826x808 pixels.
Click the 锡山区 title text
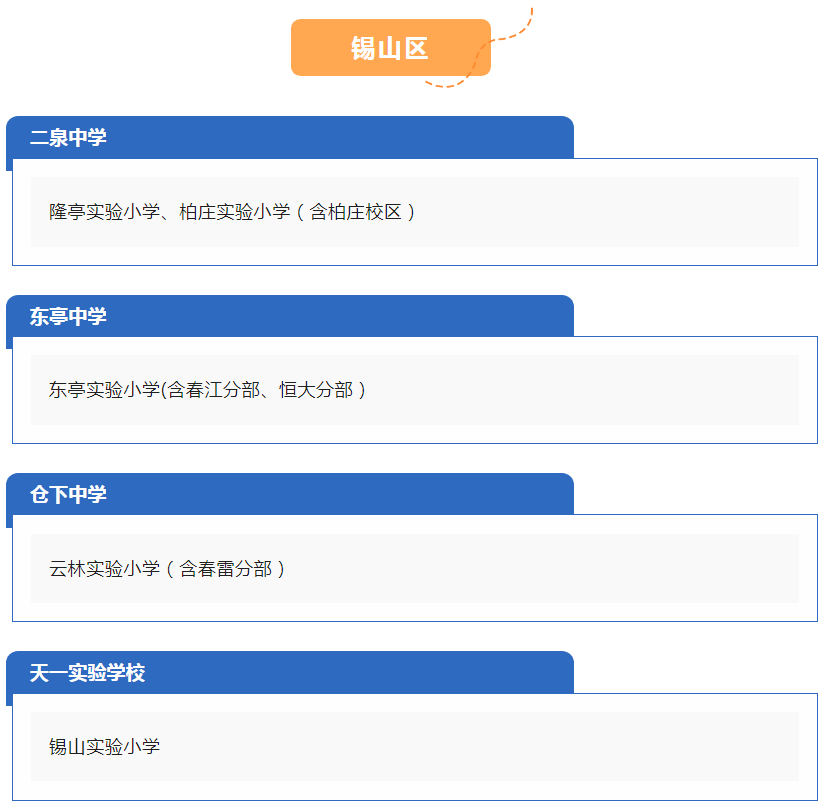(390, 48)
